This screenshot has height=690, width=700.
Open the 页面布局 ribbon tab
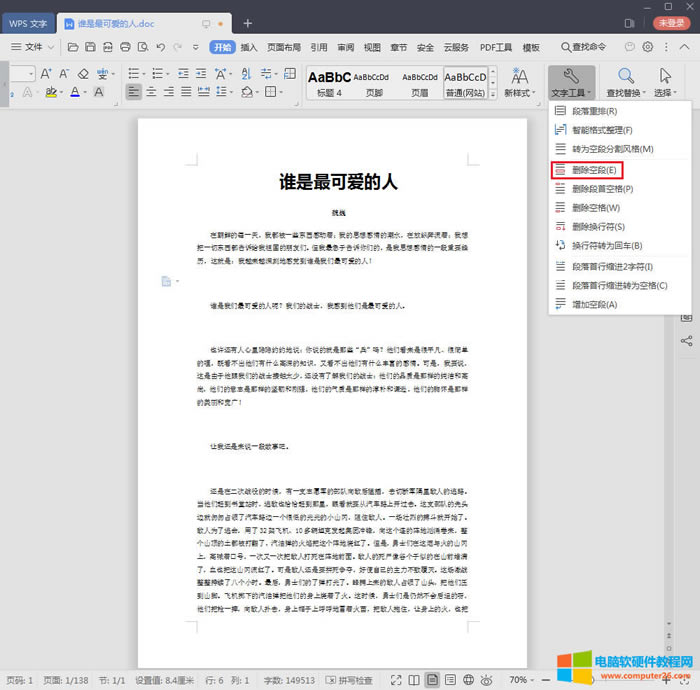284,47
